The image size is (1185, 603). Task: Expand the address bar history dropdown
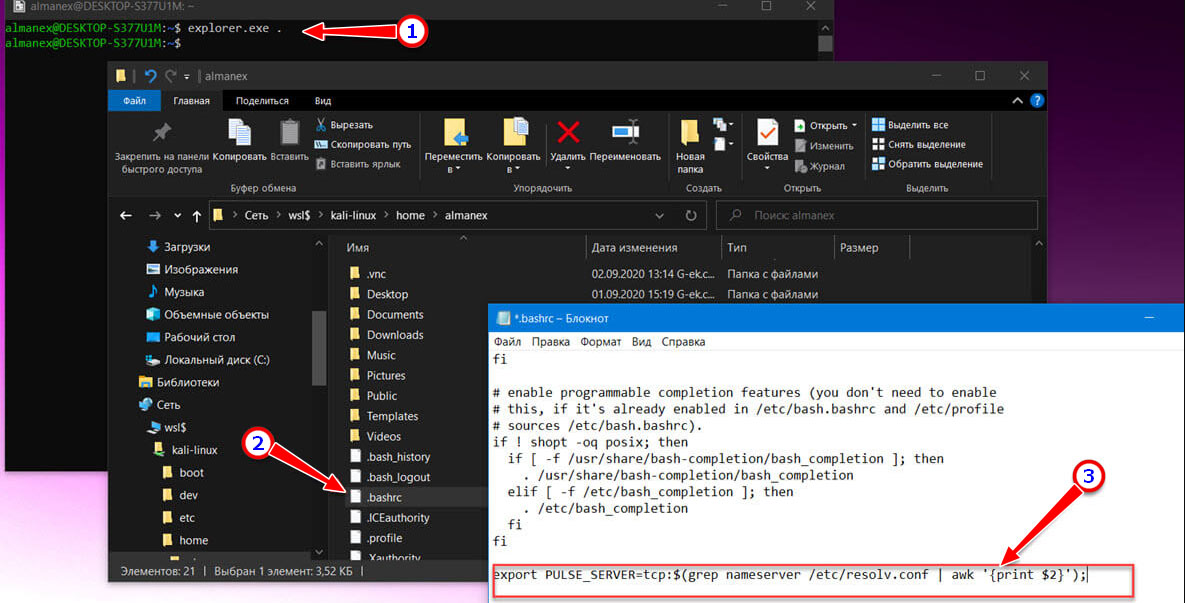(659, 215)
